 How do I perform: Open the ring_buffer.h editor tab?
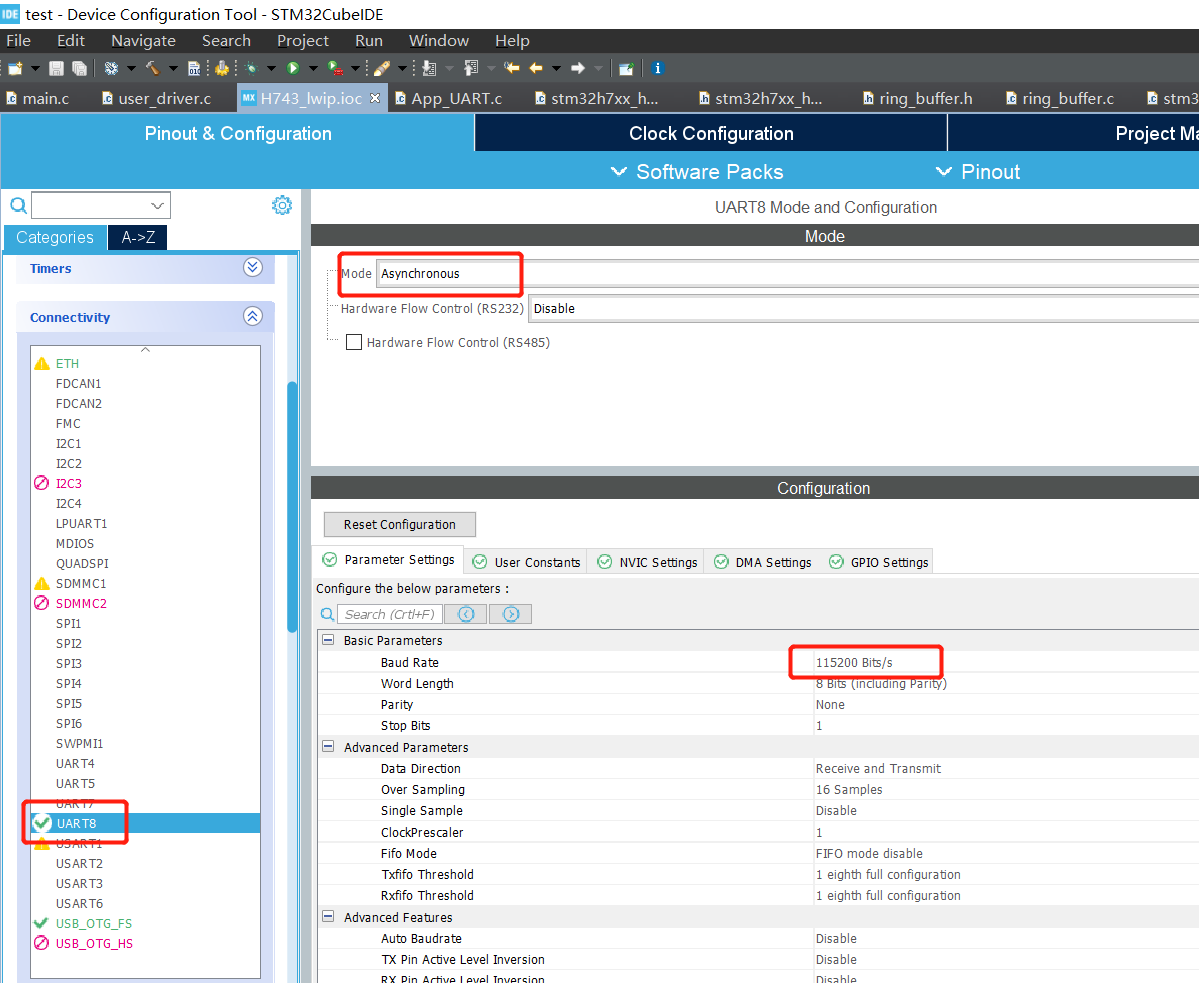[x=918, y=99]
